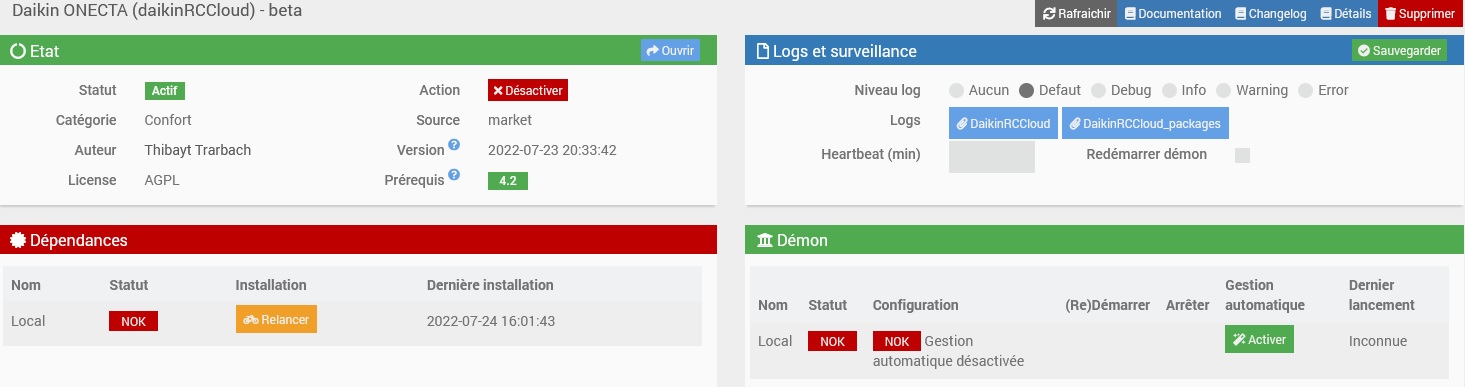This screenshot has height=387, width=1465.
Task: Click the Démon building icon in header
Action: 764,240
